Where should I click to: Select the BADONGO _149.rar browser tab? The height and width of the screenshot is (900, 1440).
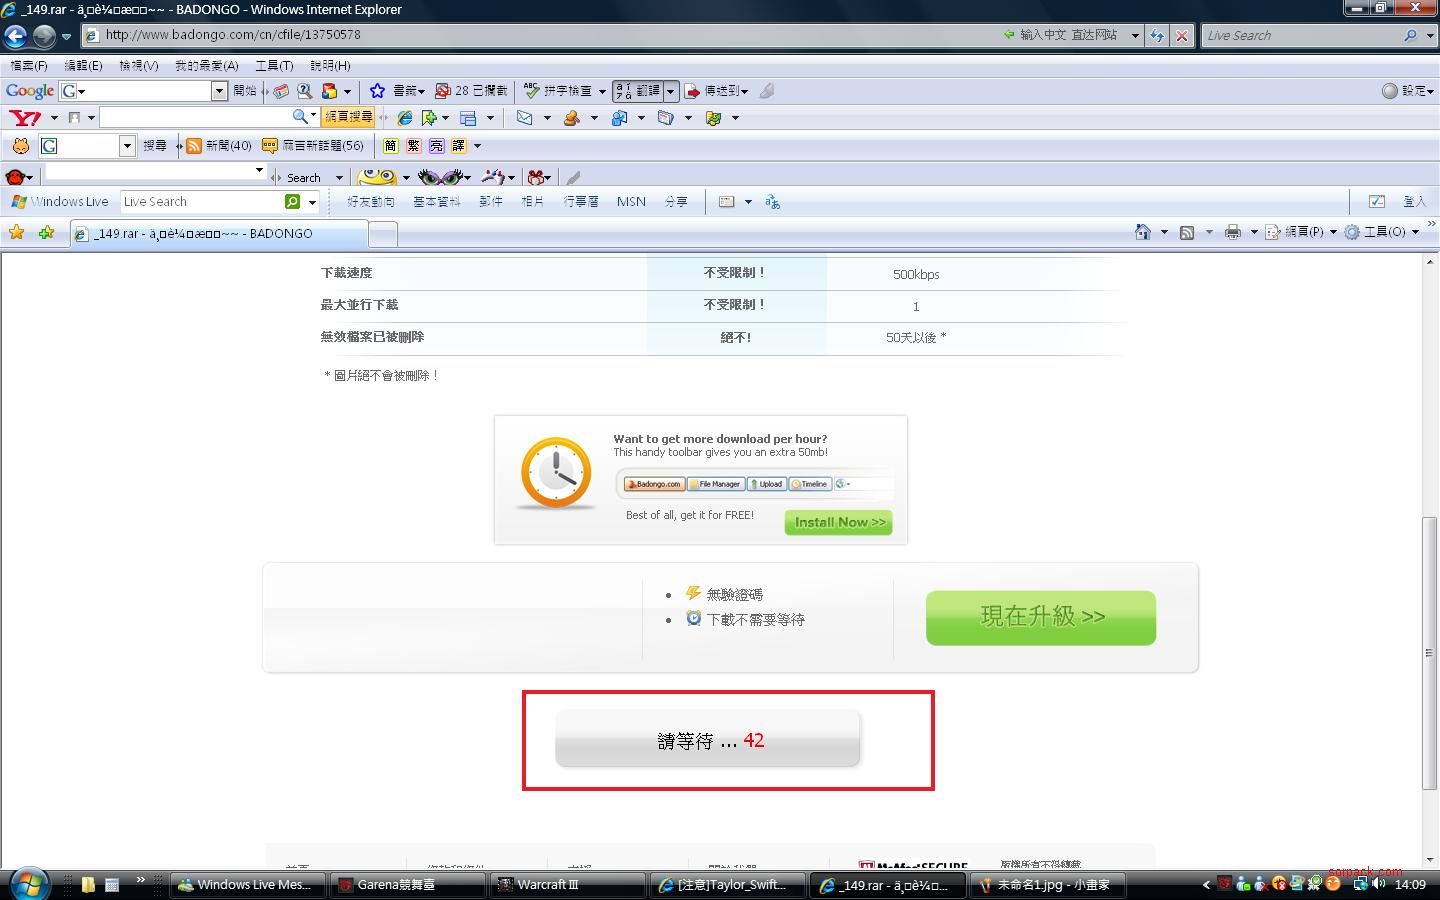tap(218, 234)
